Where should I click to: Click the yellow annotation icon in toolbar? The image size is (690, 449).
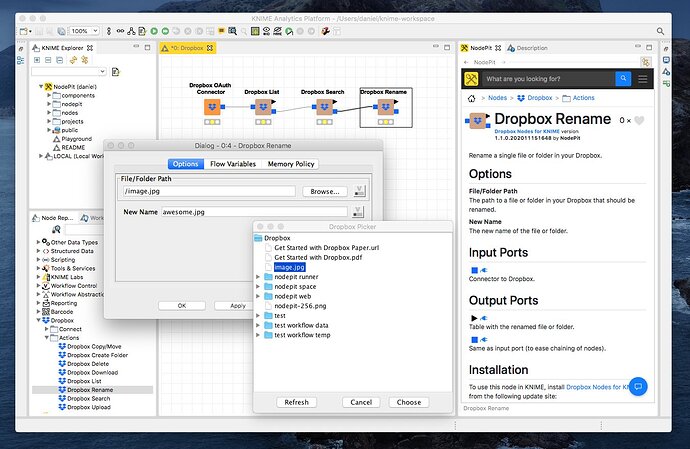221,31
